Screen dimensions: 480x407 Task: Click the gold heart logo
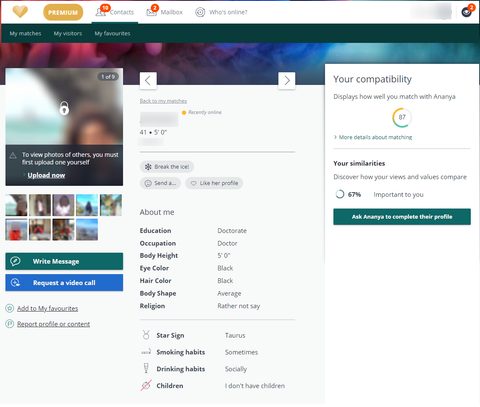pyautogui.click(x=20, y=12)
